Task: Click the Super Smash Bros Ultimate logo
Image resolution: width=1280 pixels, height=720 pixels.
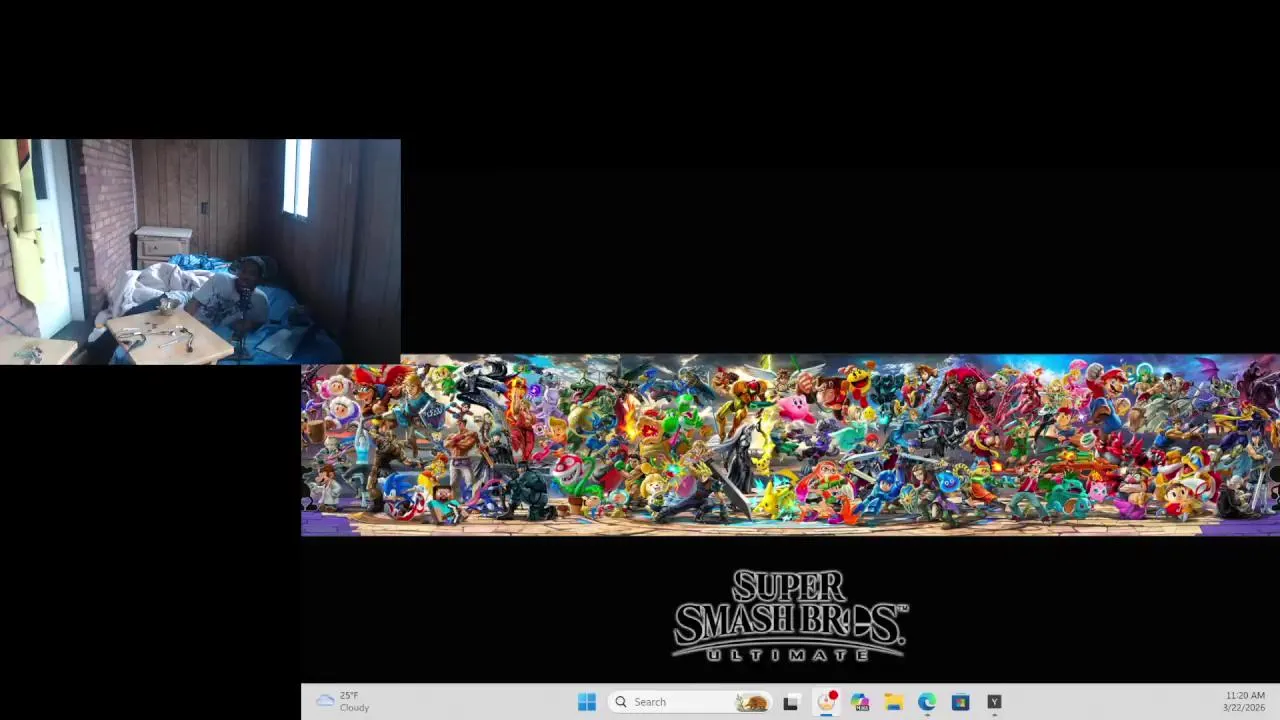Action: tap(790, 615)
